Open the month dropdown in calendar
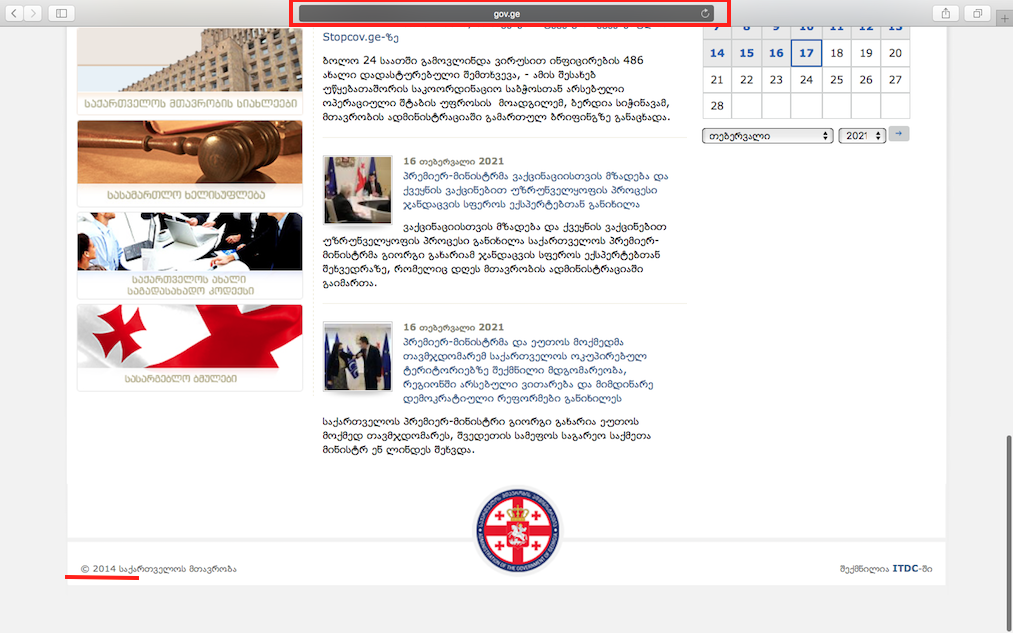Image resolution: width=1013 pixels, height=633 pixels. (x=767, y=135)
